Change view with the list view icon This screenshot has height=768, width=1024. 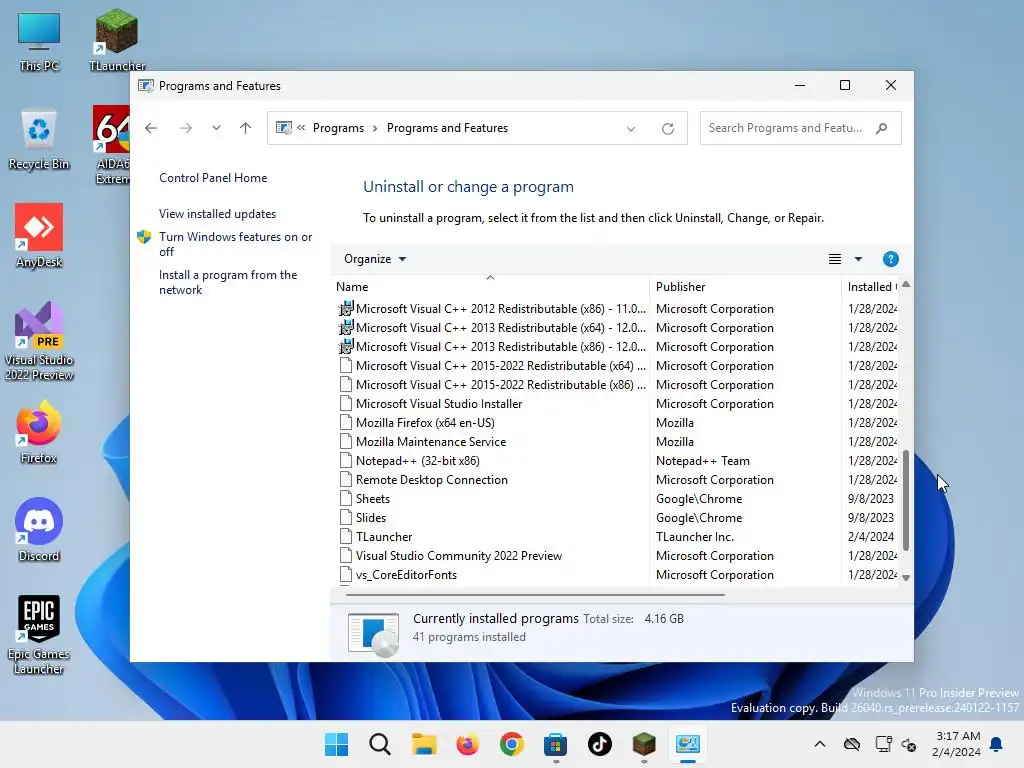tap(835, 259)
